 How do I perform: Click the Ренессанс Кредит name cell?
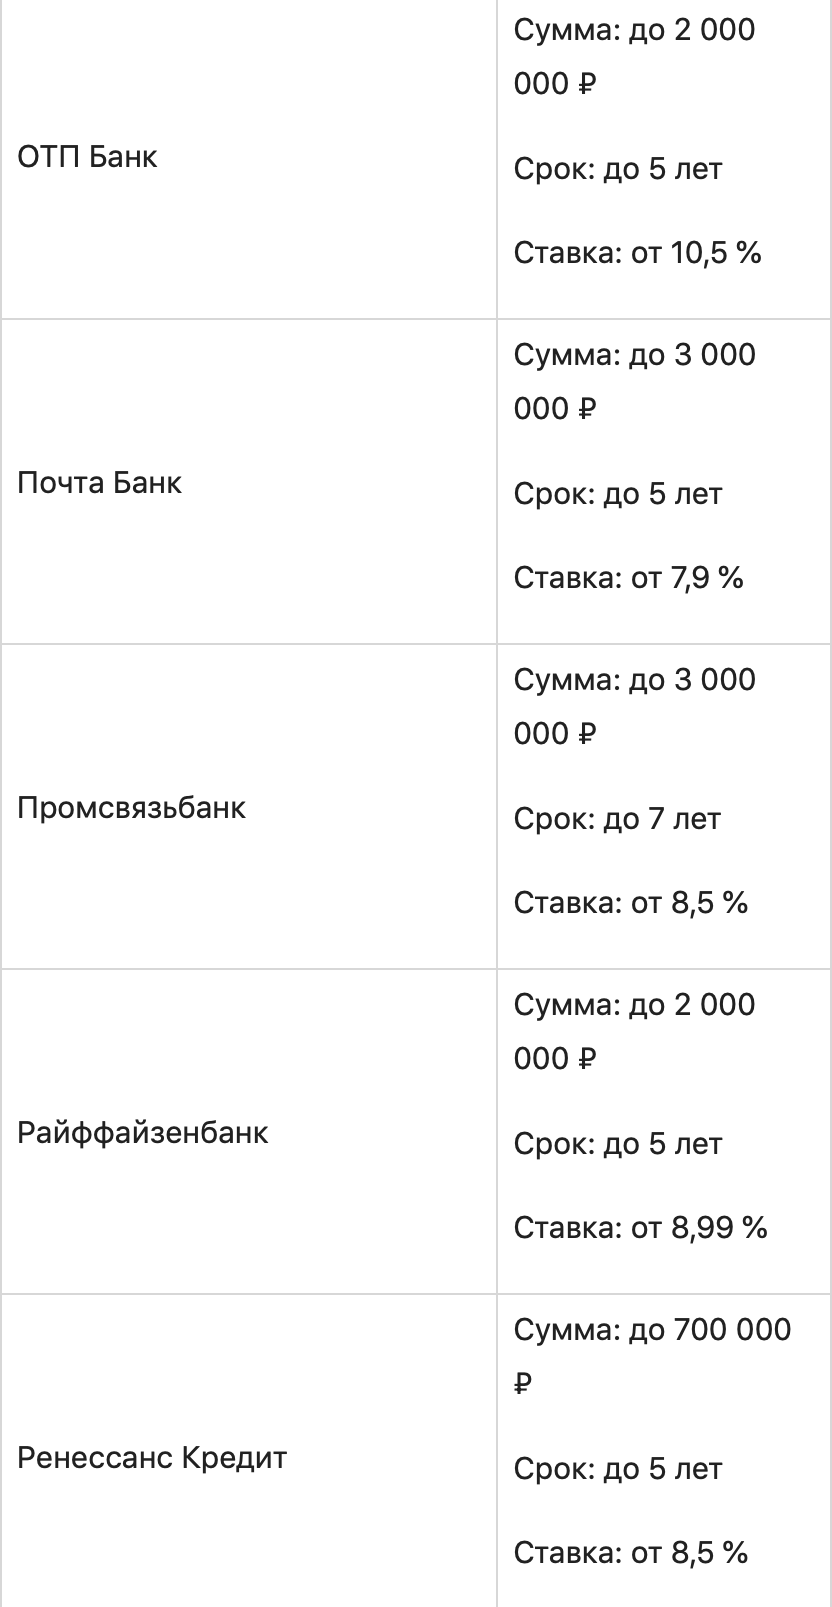click(x=152, y=1458)
